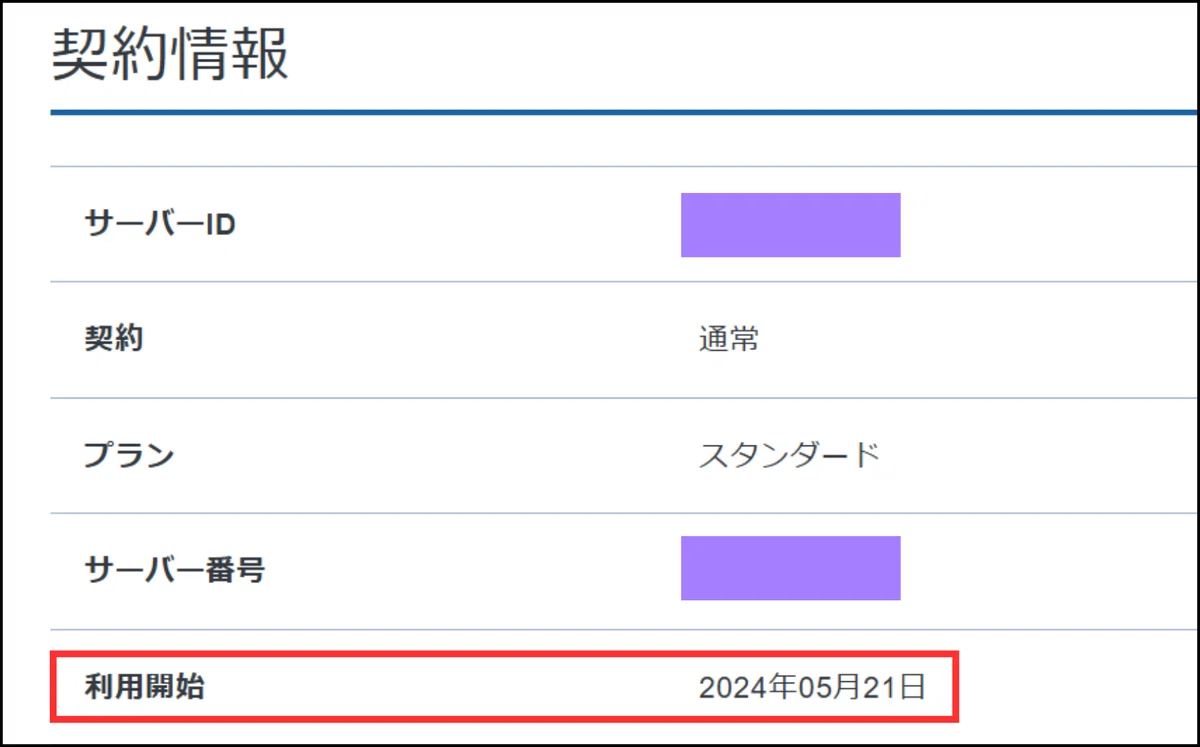1200x747 pixels.
Task: Click the 契約情報 page heading
Action: (170, 55)
